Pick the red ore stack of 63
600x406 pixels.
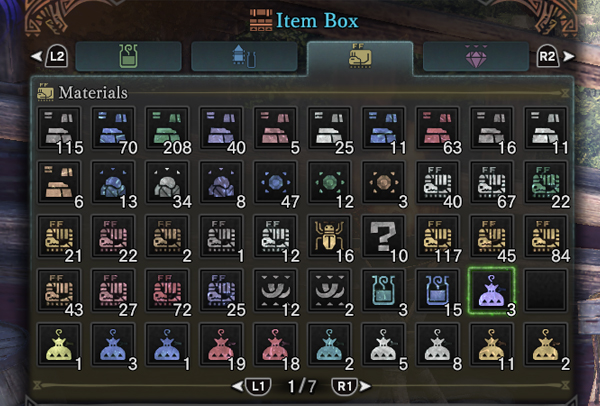pos(437,129)
